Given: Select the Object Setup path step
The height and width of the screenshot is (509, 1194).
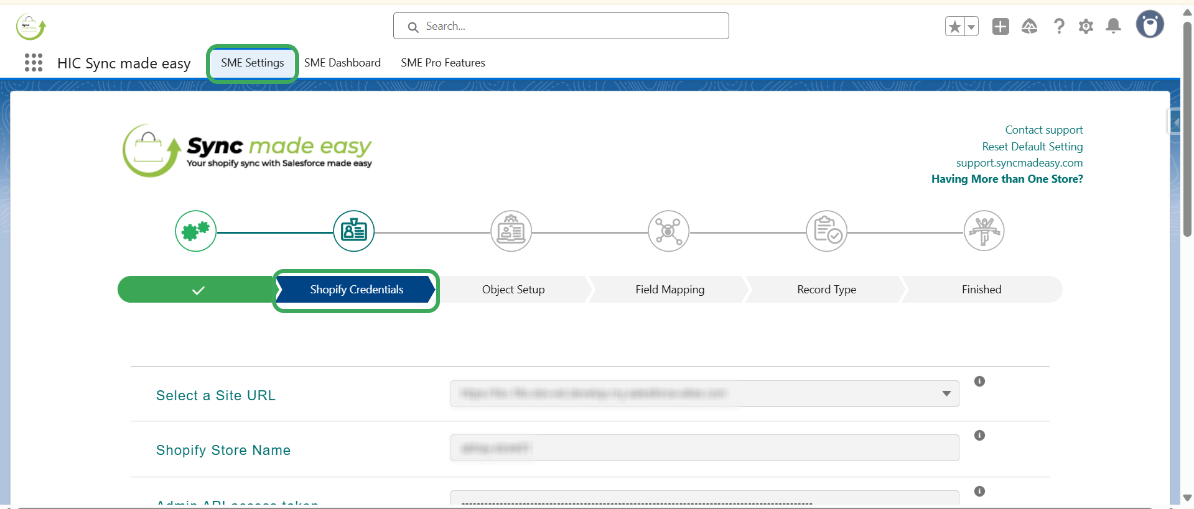Looking at the screenshot, I should coord(513,290).
